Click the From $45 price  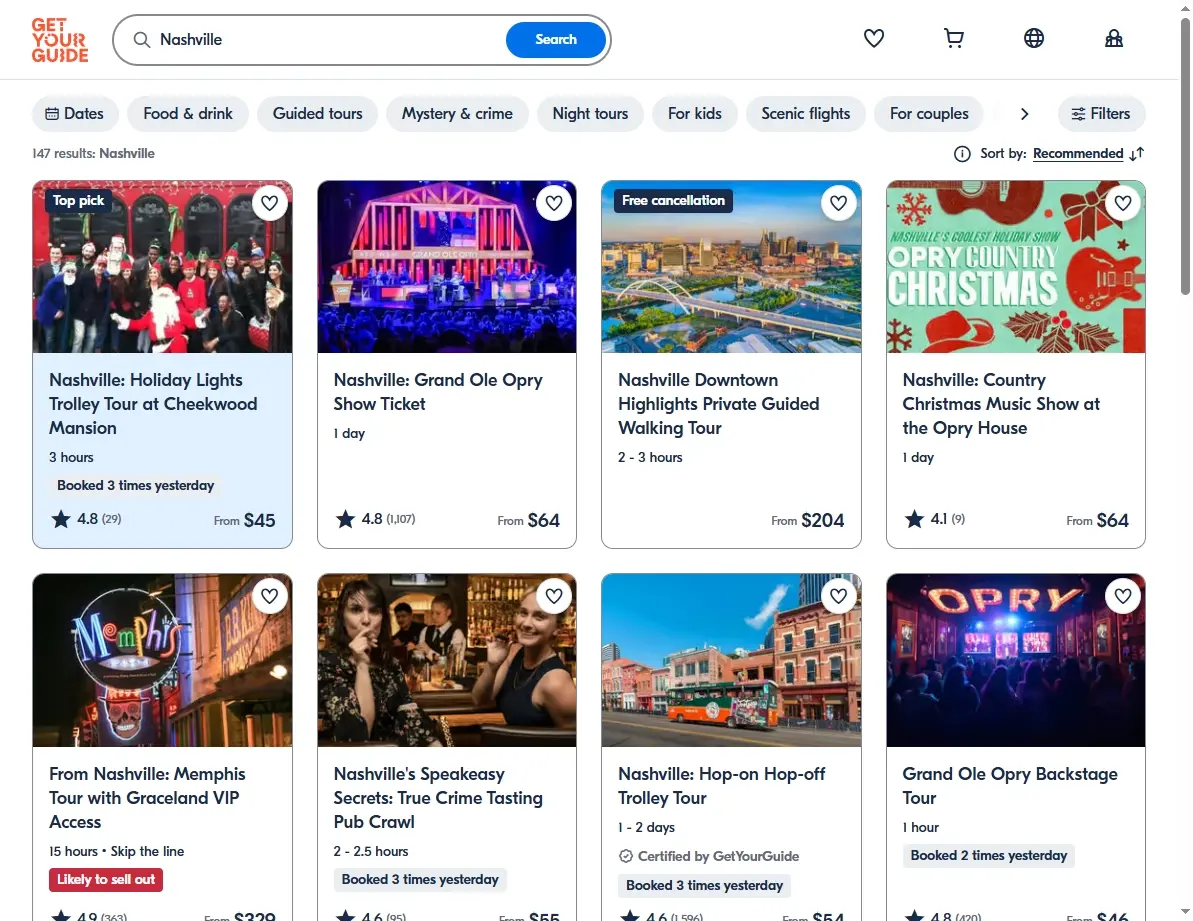[x=244, y=520]
